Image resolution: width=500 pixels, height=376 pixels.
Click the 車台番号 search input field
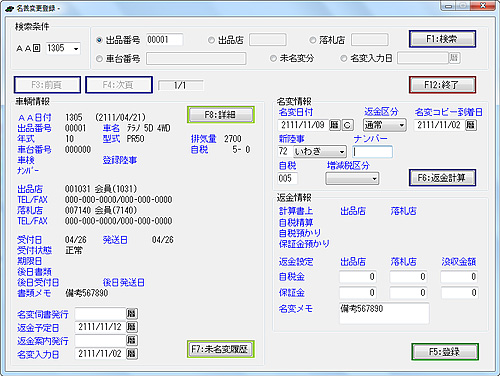[196, 59]
